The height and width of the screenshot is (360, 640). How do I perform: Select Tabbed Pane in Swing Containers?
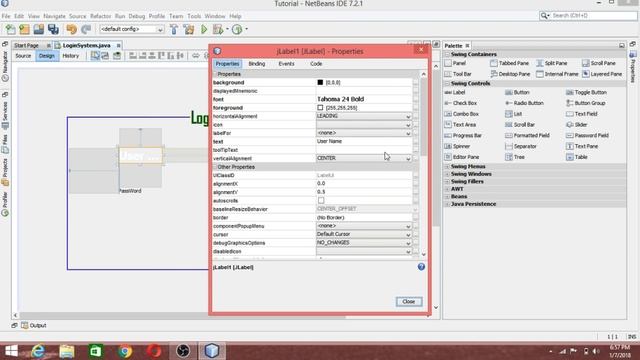pyautogui.click(x=509, y=63)
